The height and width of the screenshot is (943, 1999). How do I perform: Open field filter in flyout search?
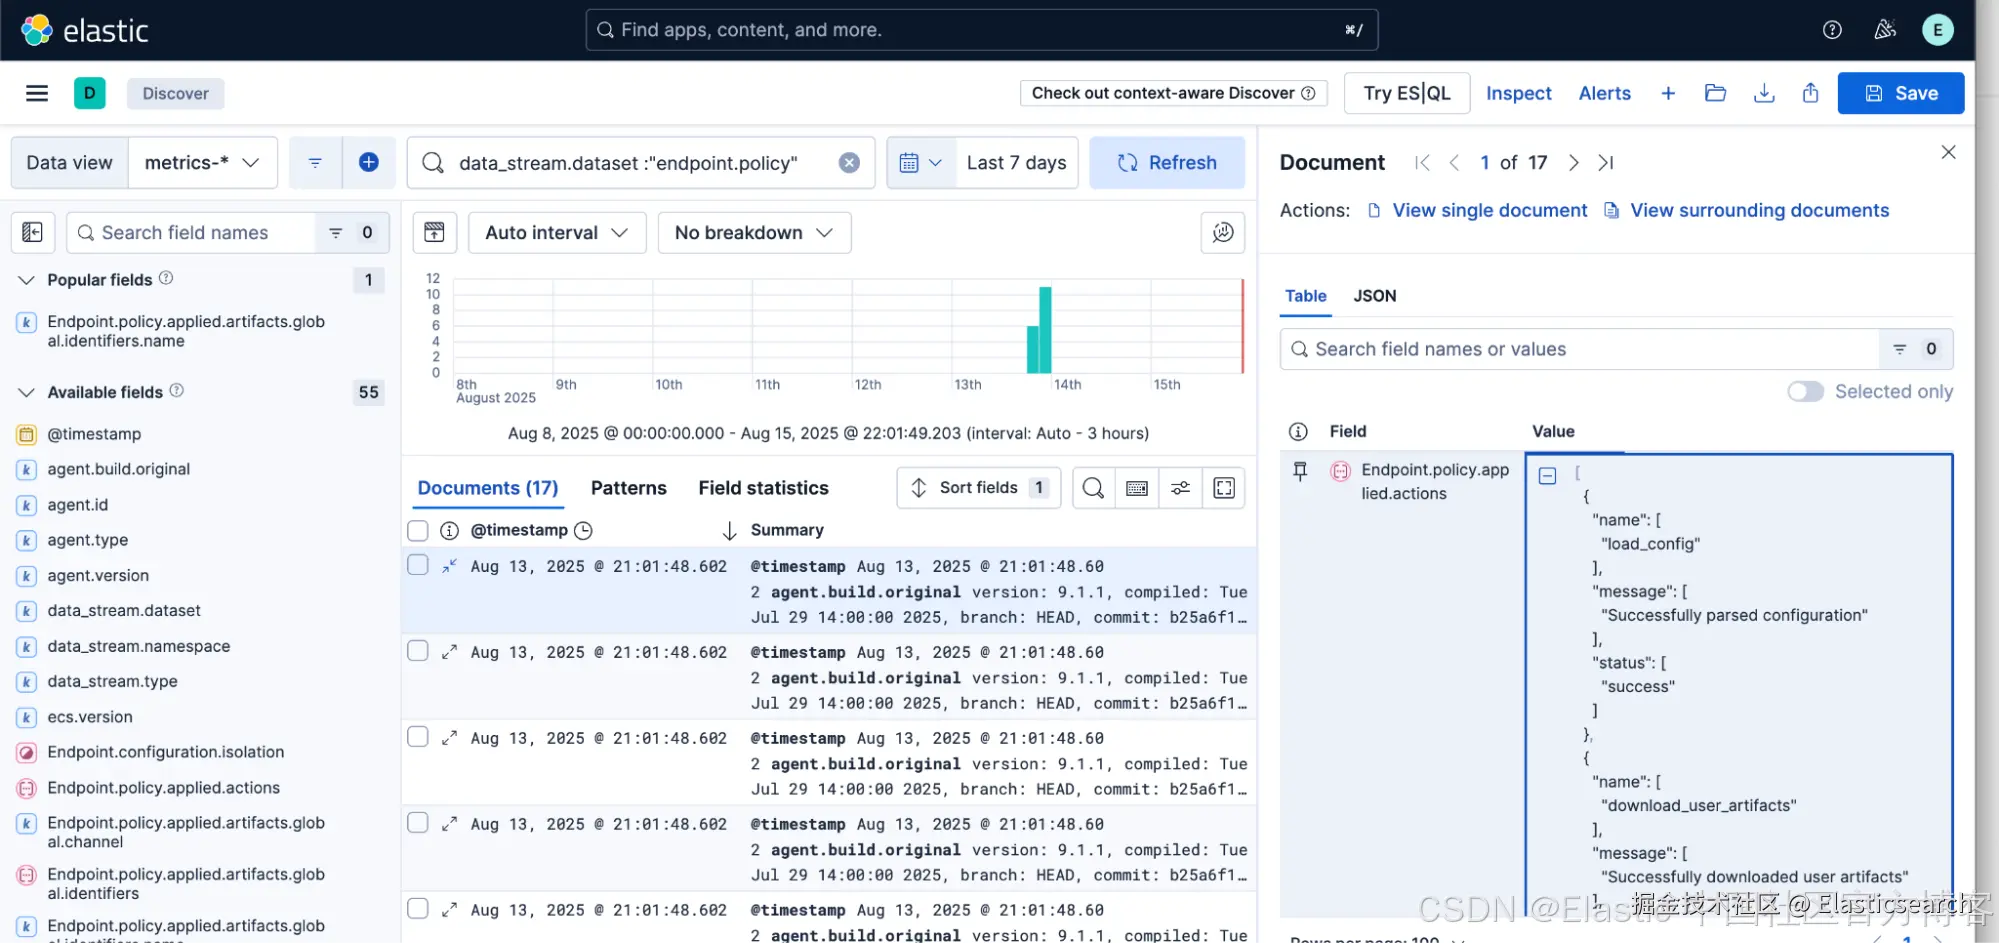1915,349
